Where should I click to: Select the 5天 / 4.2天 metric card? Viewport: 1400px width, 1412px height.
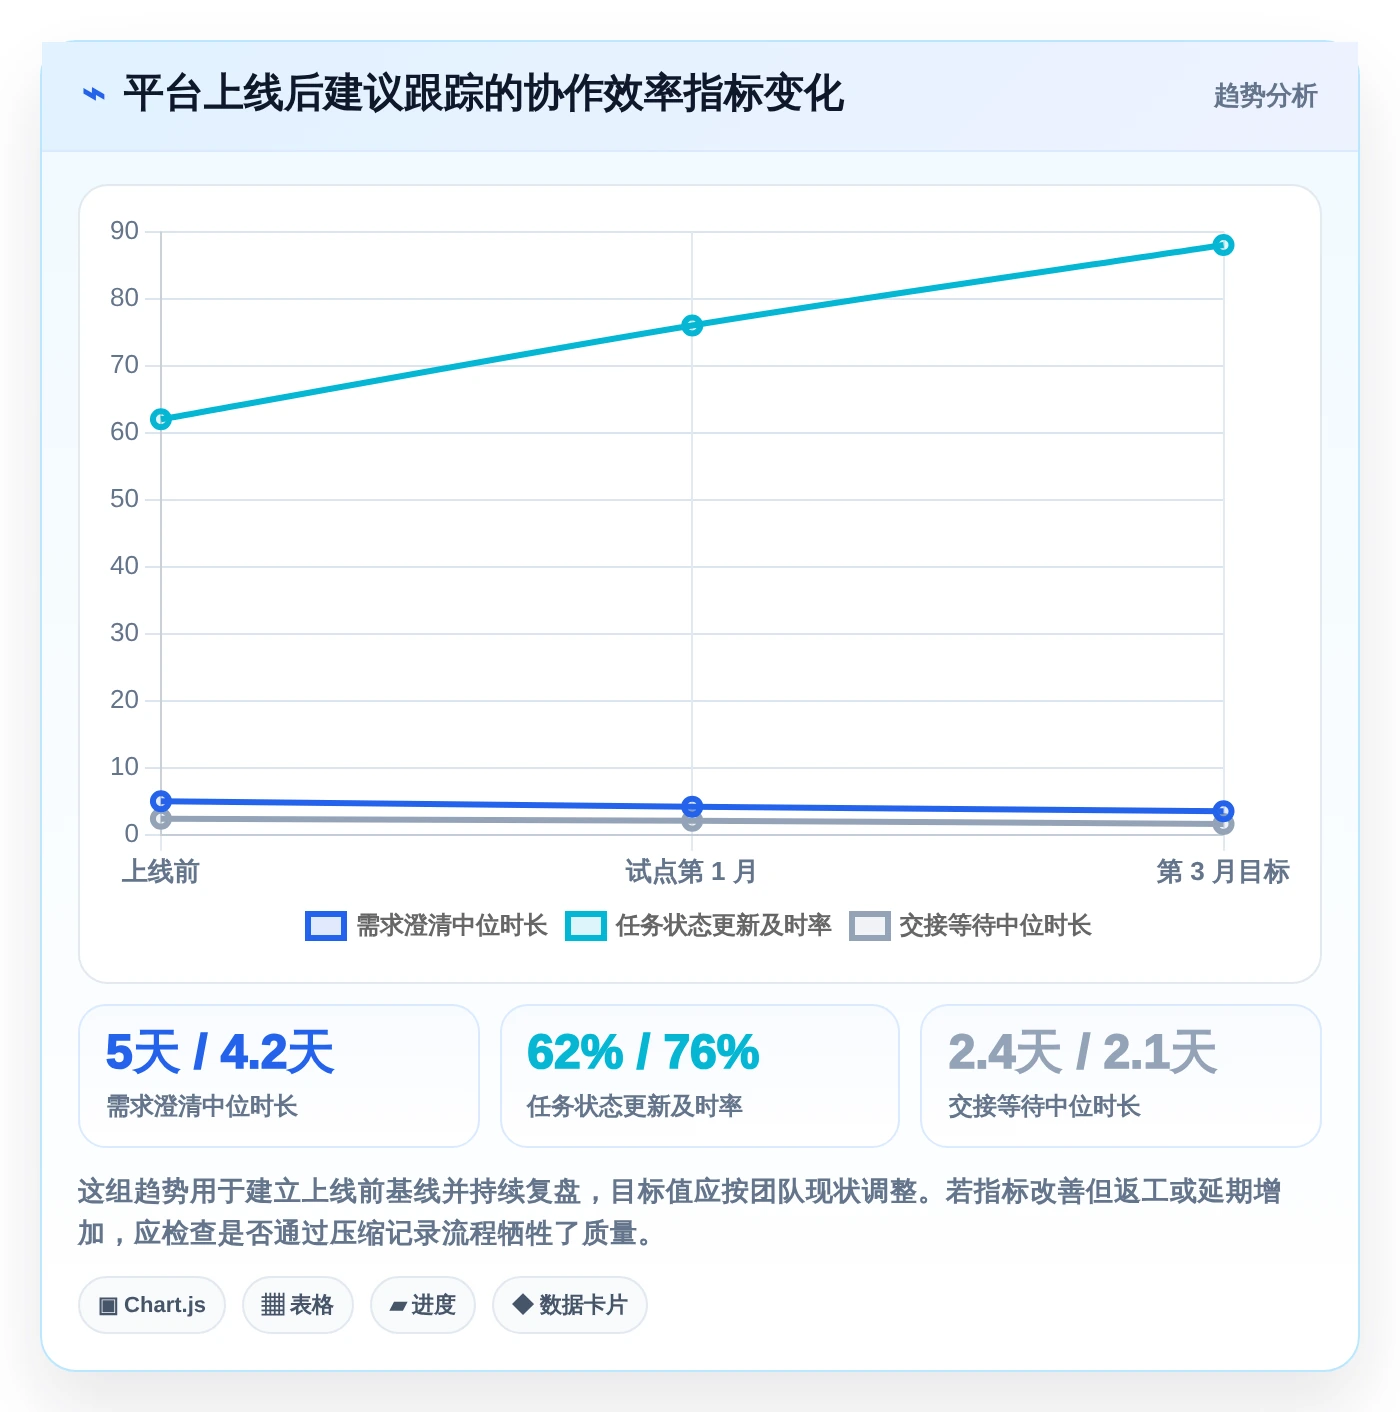click(279, 1076)
